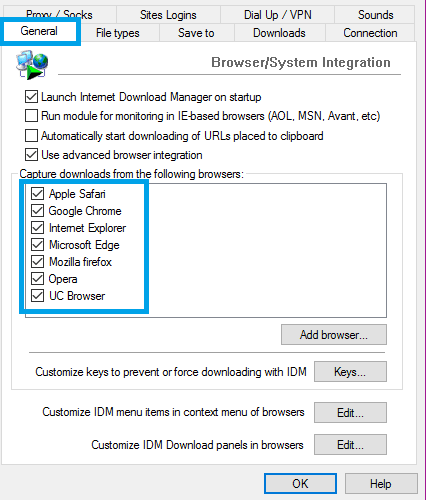This screenshot has width=426, height=500.
Task: Uncheck Apple Safari in browser list
Action: (37, 194)
